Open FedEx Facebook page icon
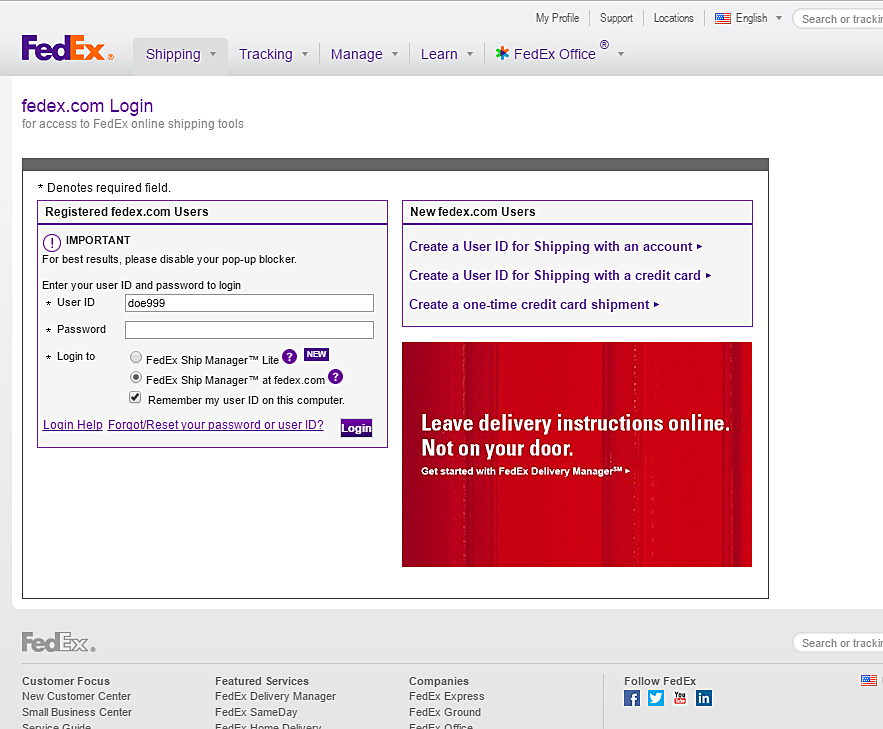Screen dimensions: 883x729 (x=632, y=698)
